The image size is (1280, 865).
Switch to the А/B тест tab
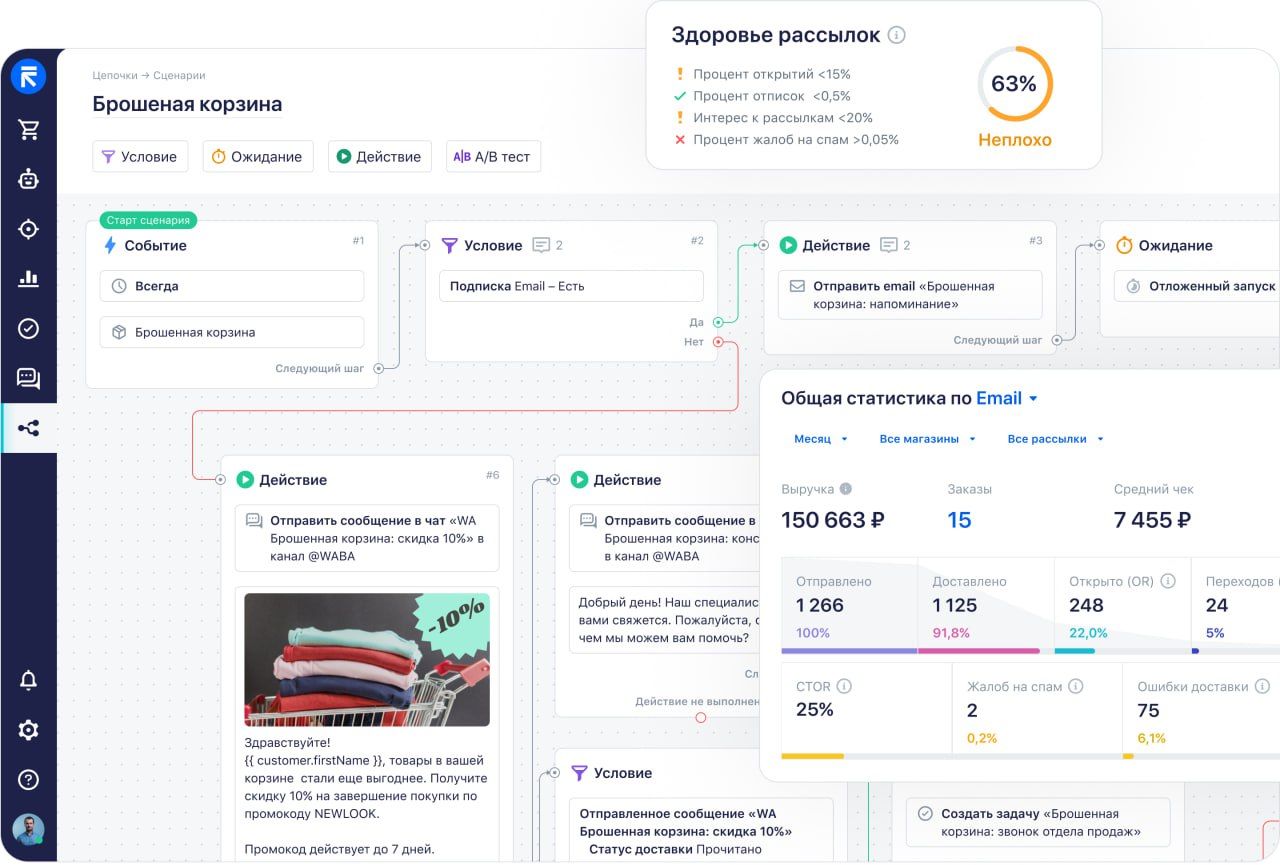click(492, 156)
